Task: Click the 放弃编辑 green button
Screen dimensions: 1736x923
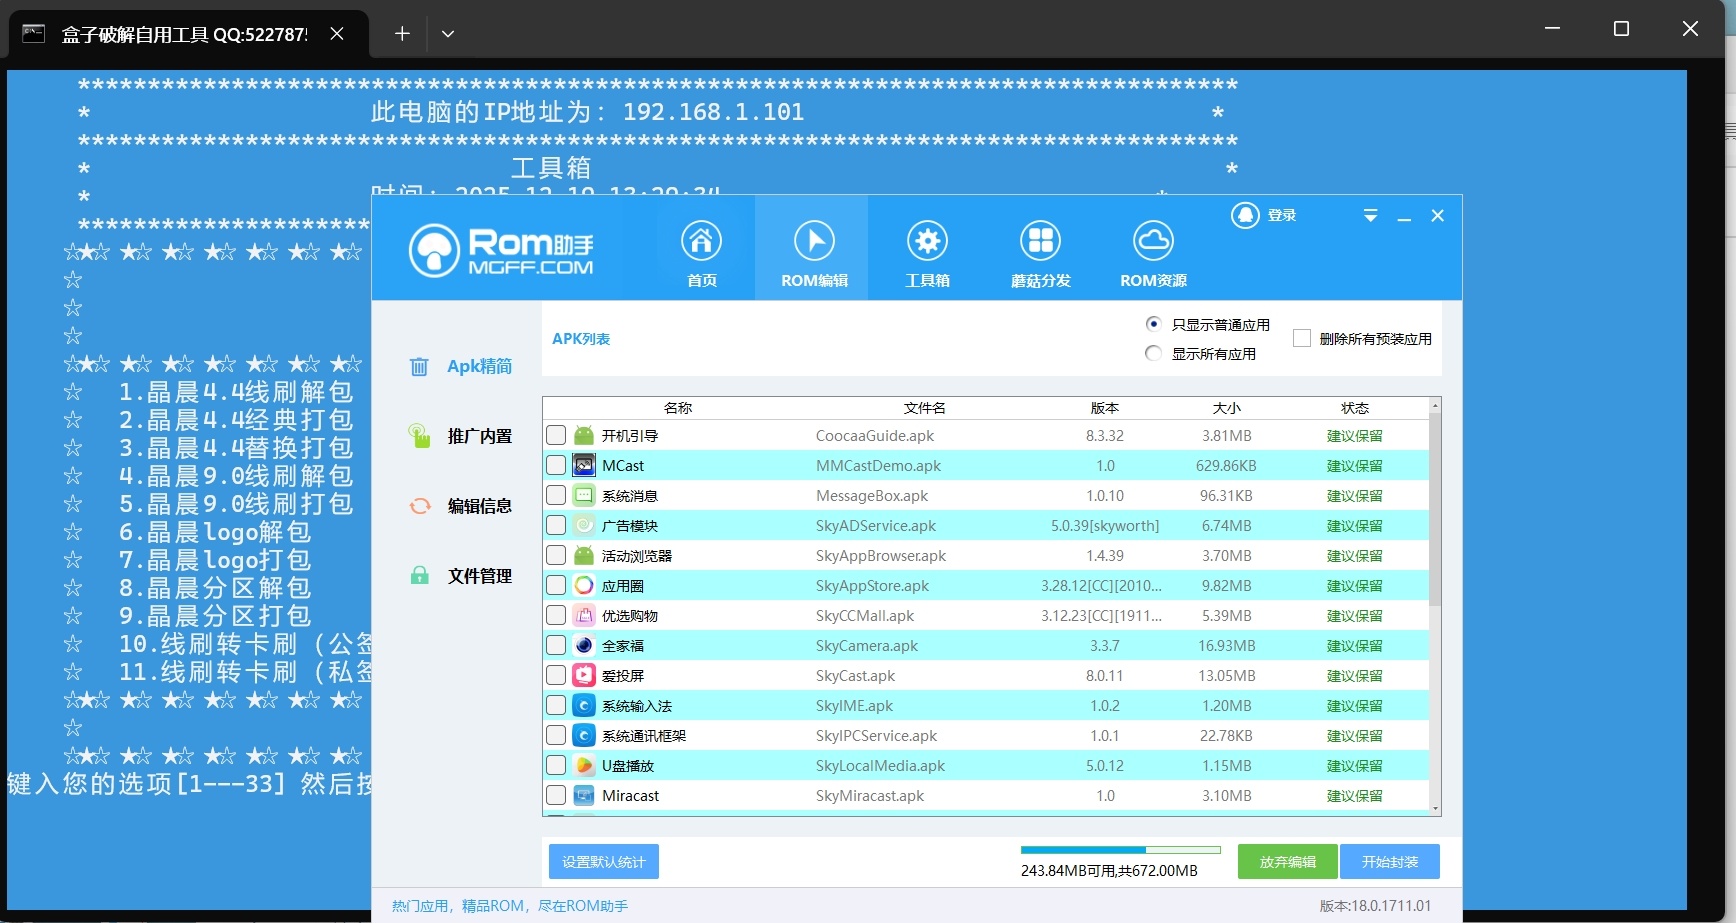Action: [1287, 861]
